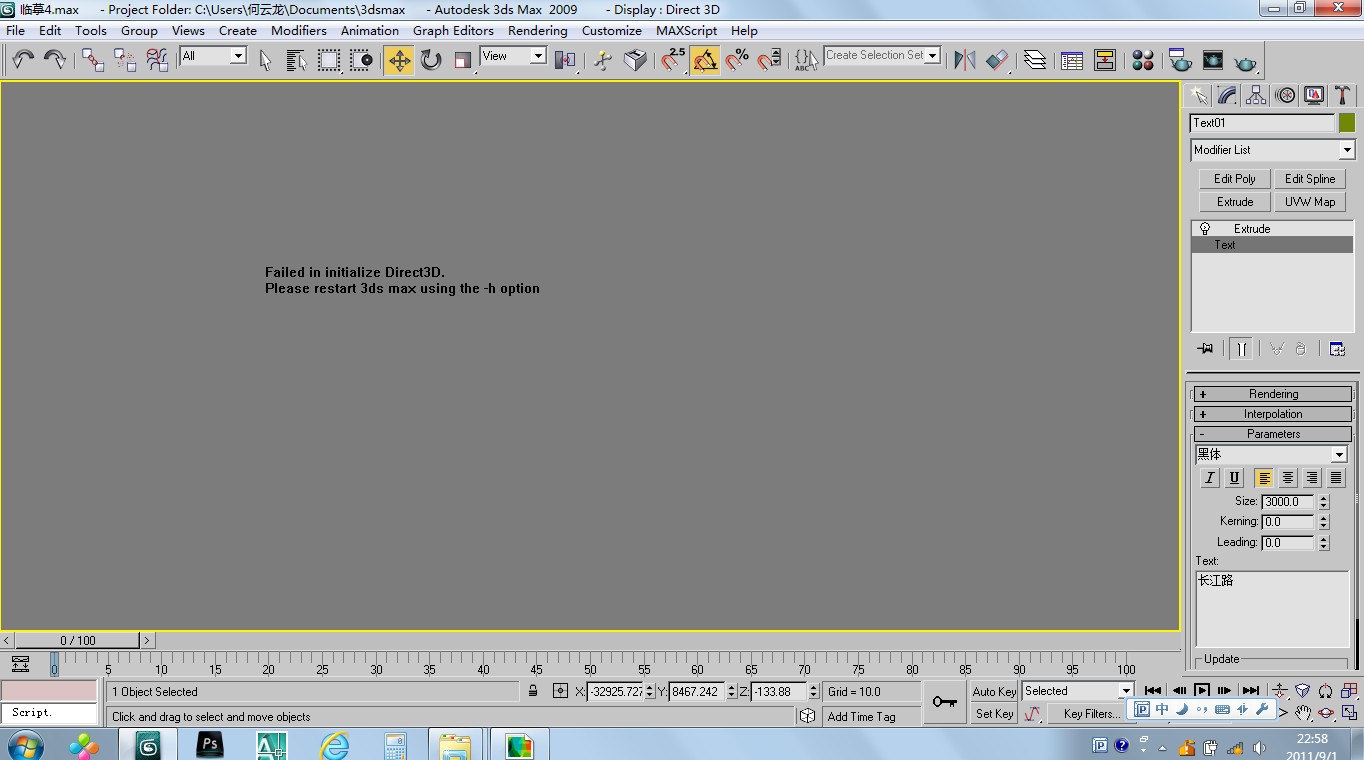The width and height of the screenshot is (1364, 760).
Task: Click the time slider 0 / 100
Action: pyautogui.click(x=78, y=640)
